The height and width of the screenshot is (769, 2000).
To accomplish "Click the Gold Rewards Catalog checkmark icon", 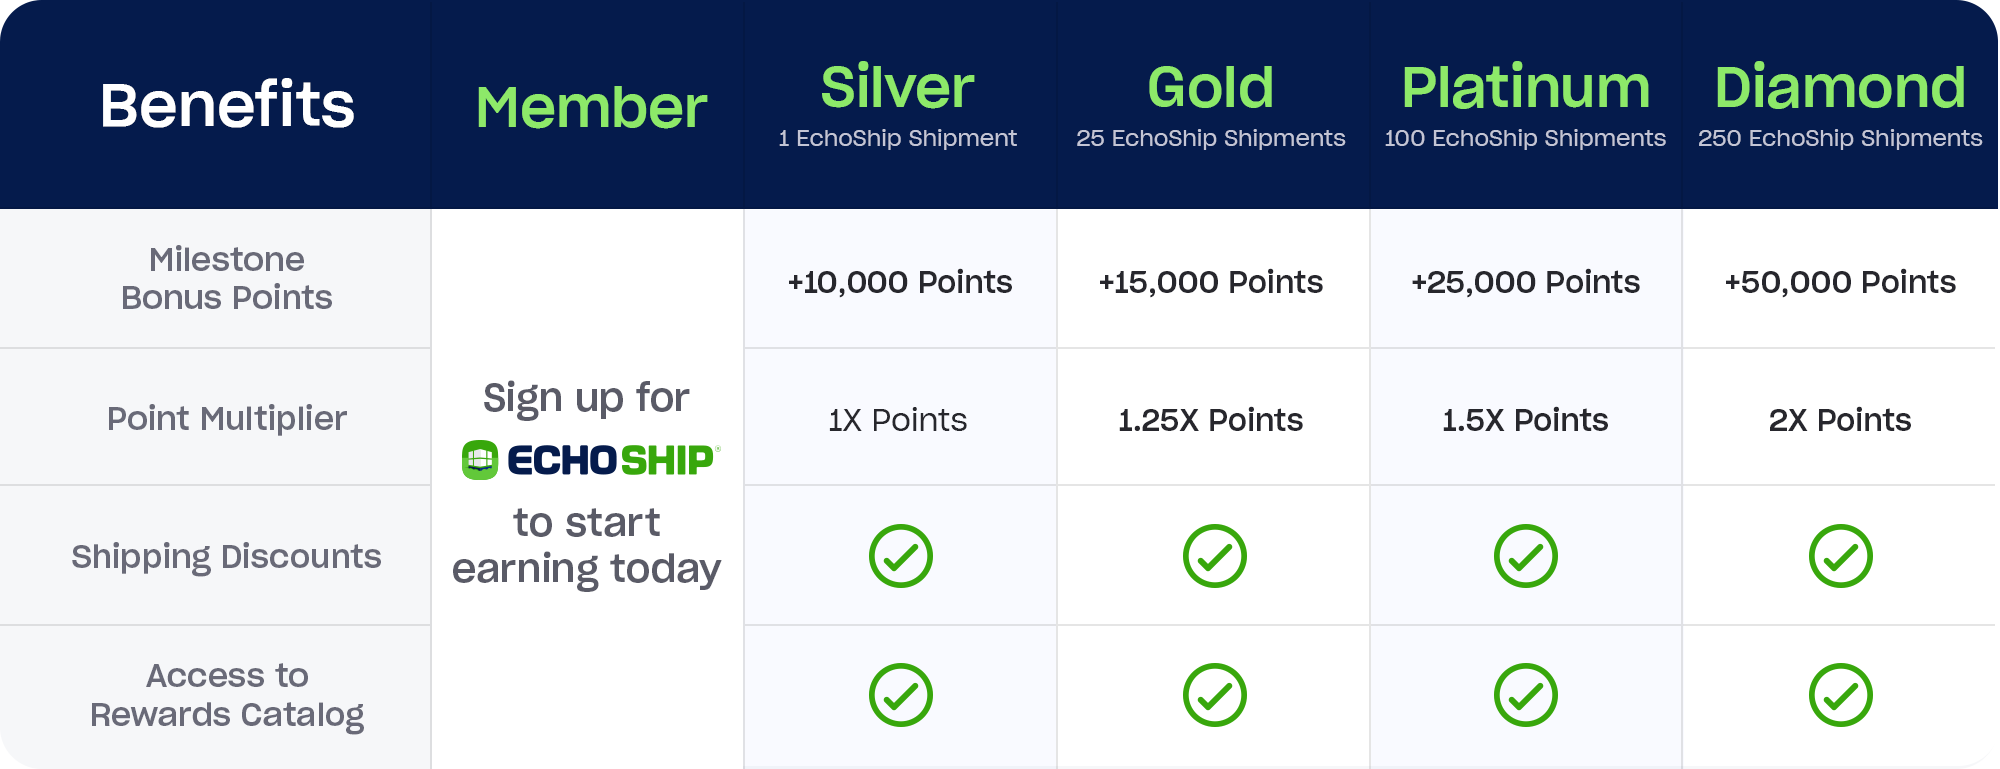I will click(1214, 695).
